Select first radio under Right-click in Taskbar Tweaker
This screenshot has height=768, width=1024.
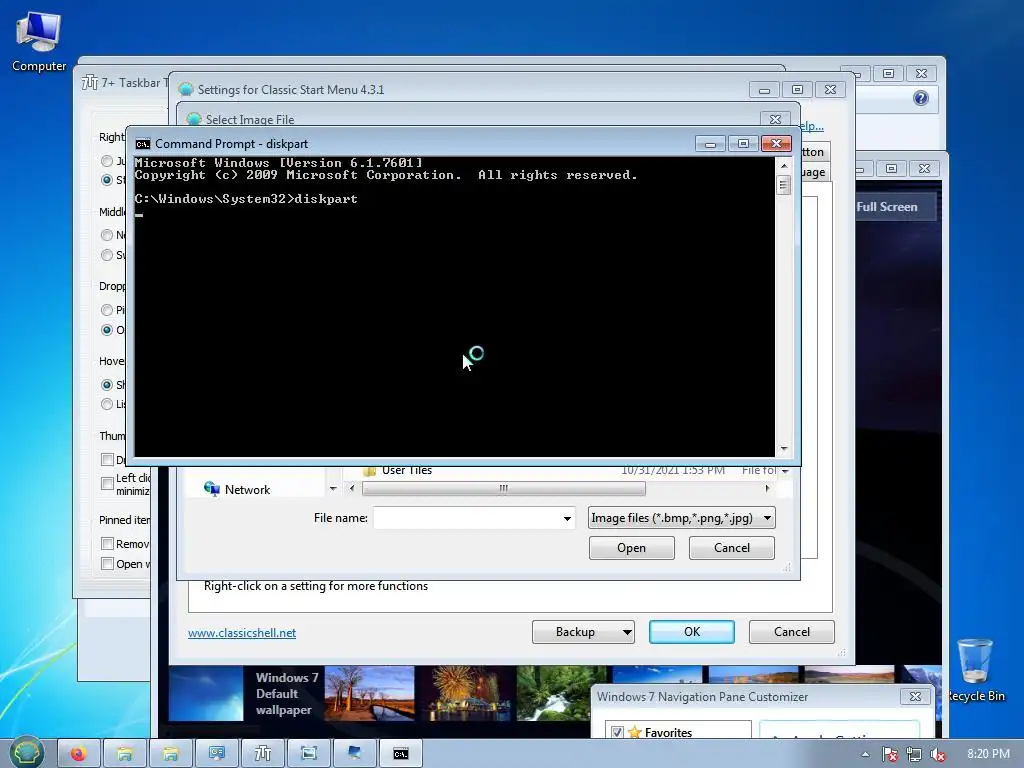107,161
